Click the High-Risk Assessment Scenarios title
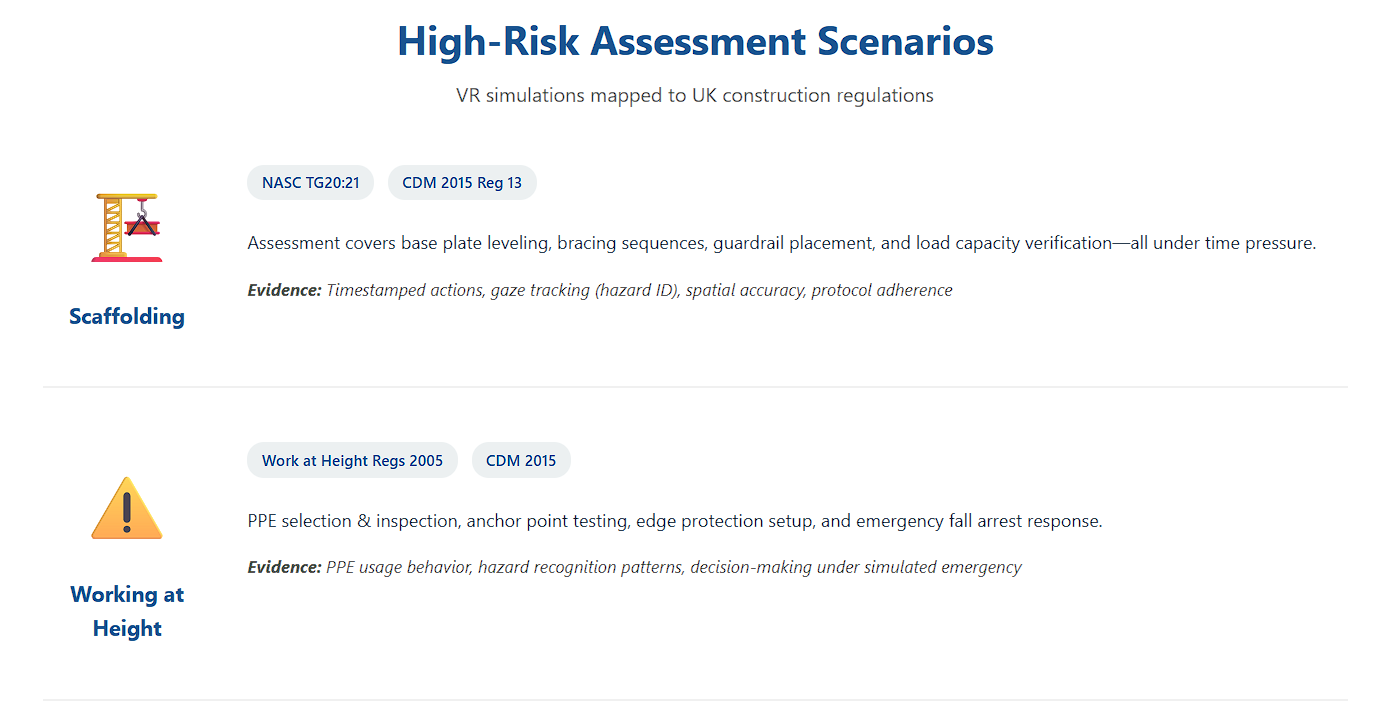 pos(695,42)
